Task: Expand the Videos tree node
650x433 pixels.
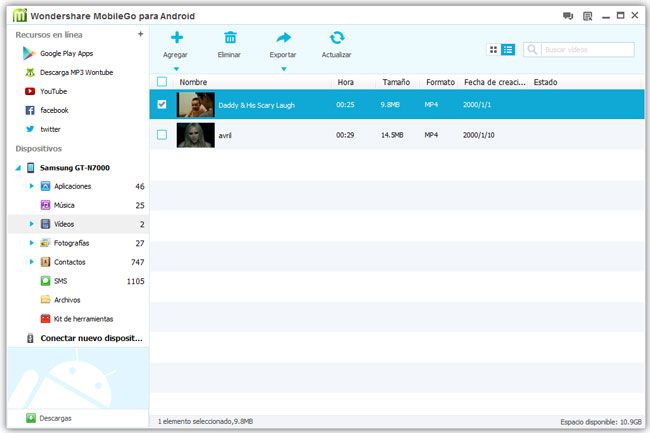Action: (31, 224)
